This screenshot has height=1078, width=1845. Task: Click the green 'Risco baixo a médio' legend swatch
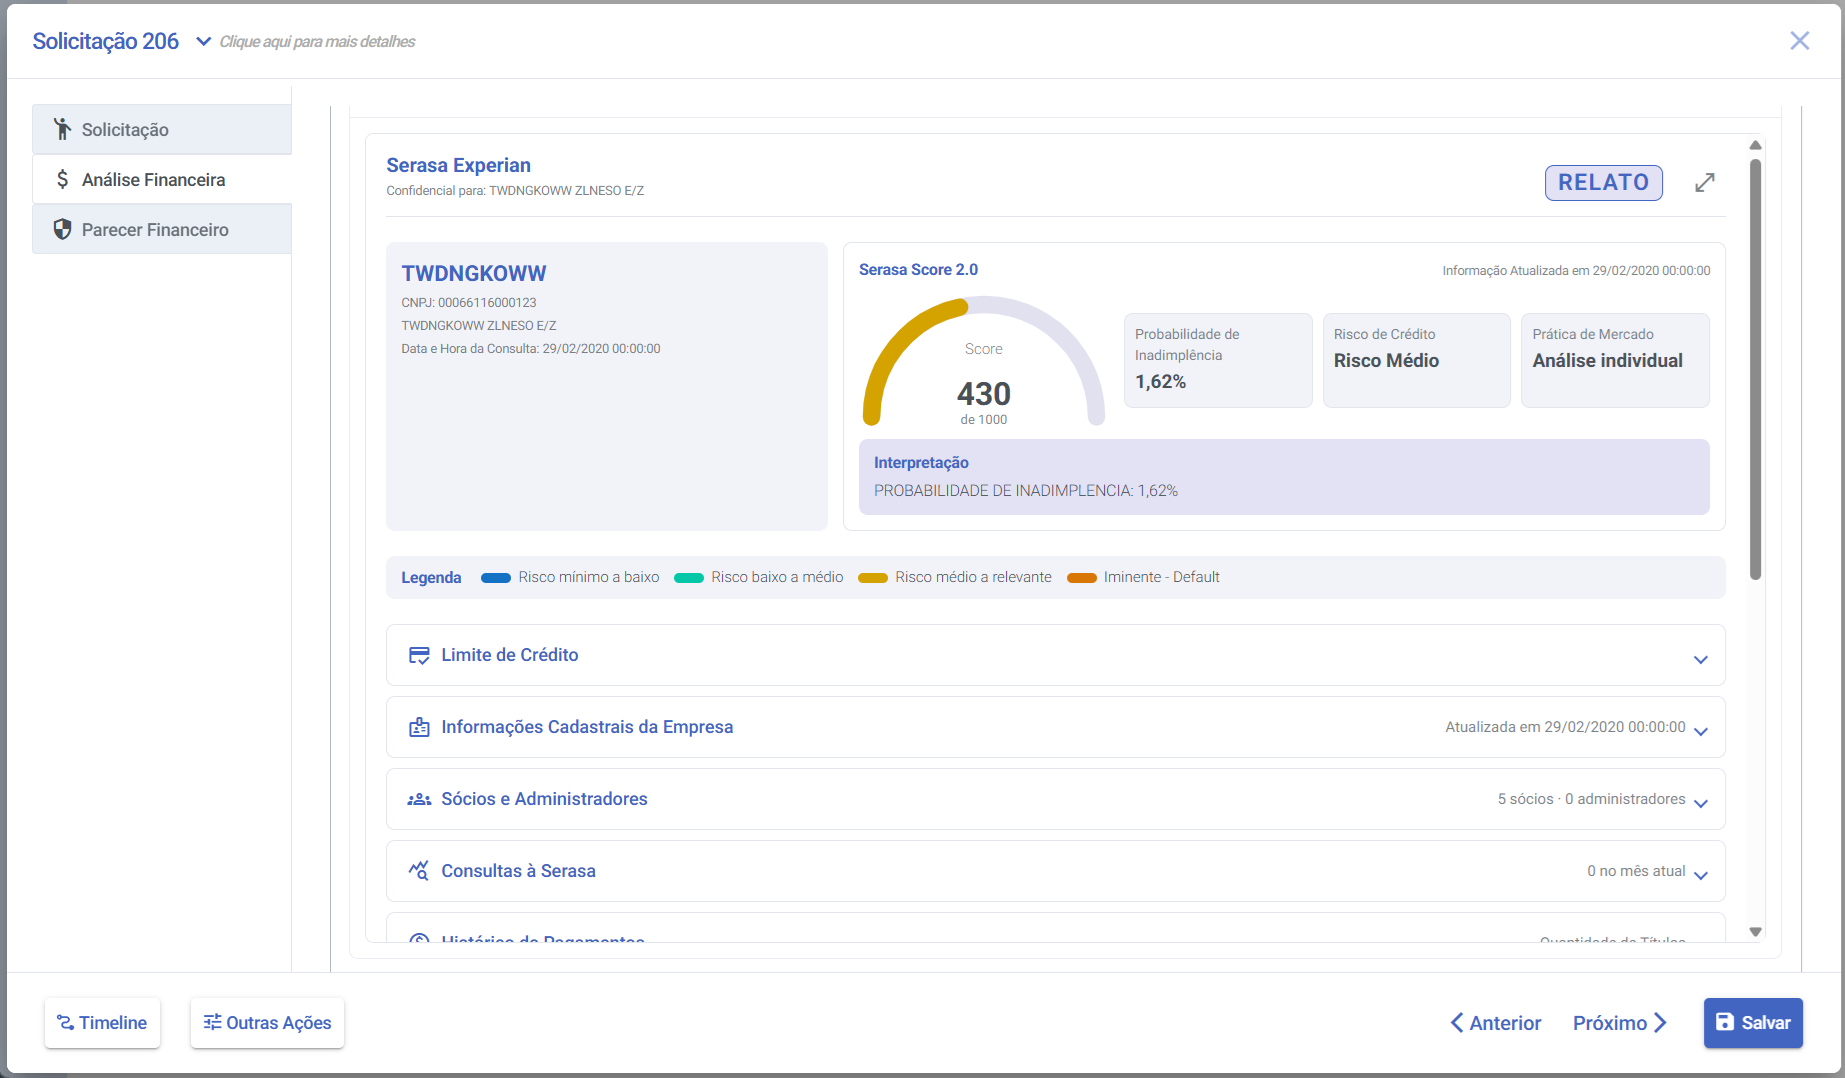tap(689, 578)
